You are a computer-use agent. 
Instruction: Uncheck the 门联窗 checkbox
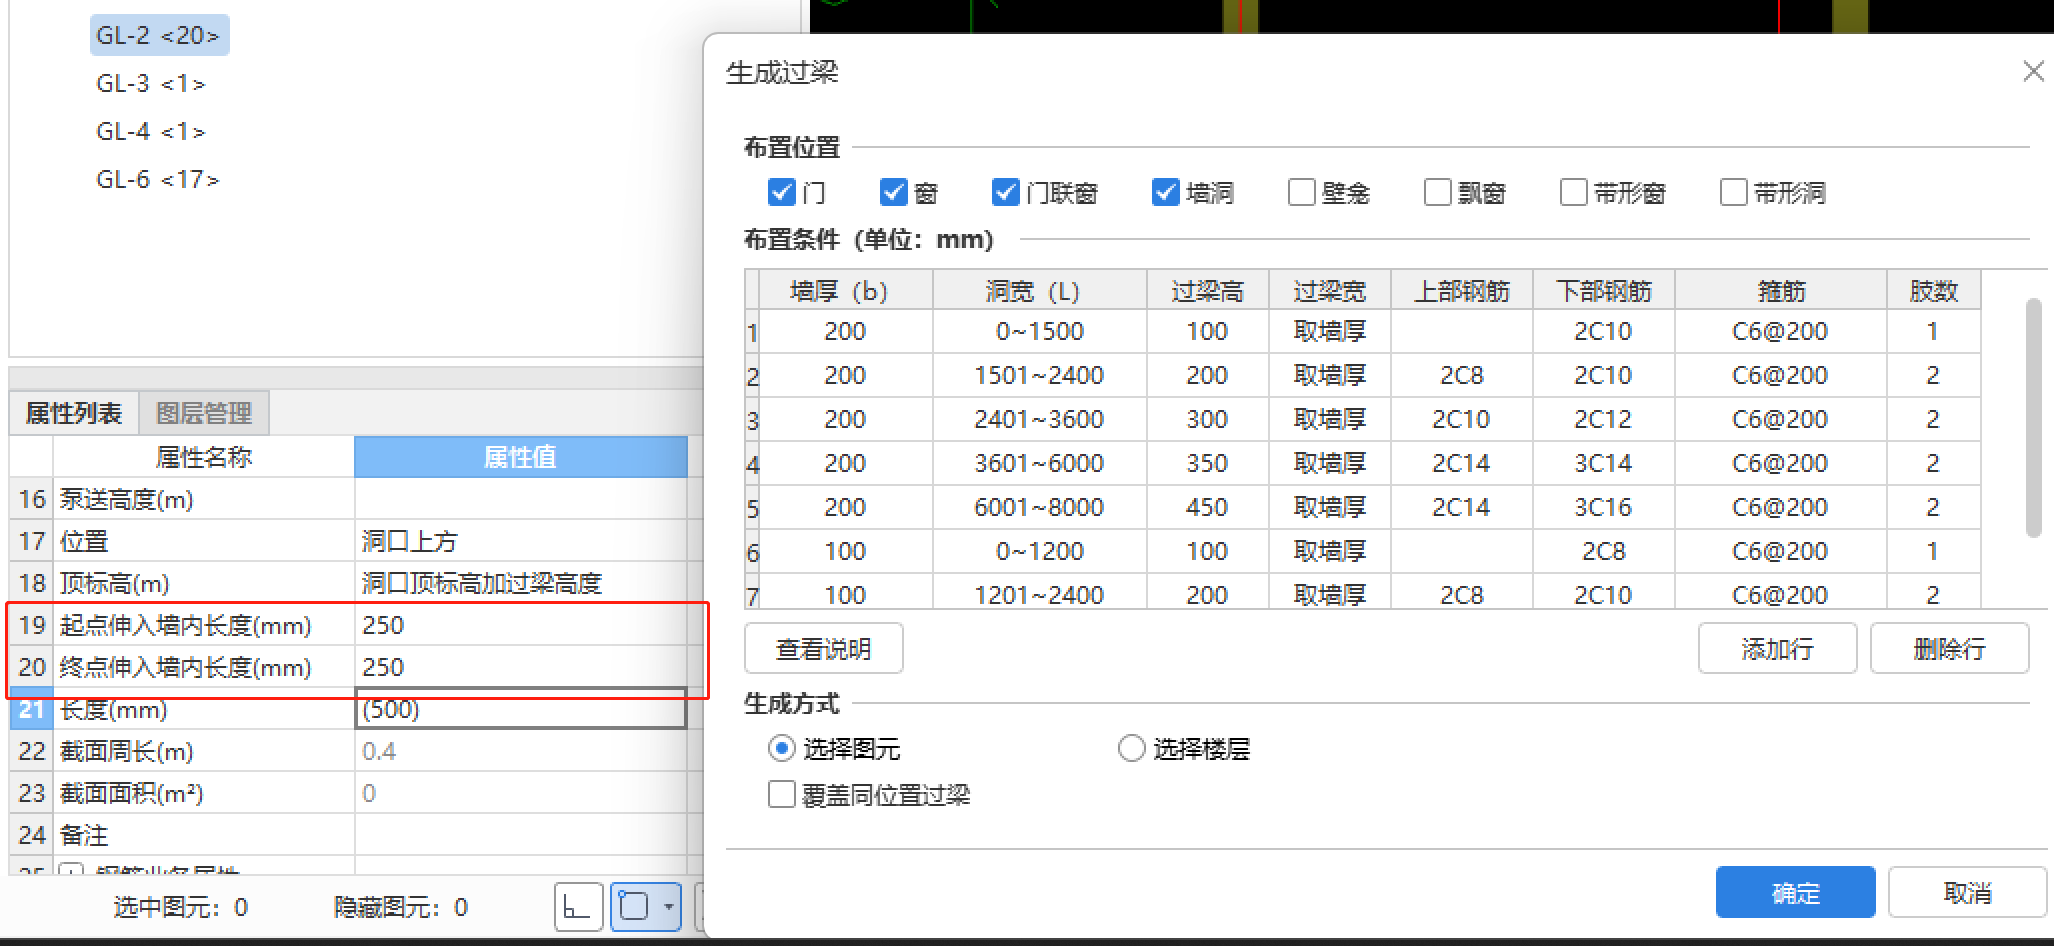[x=1006, y=192]
